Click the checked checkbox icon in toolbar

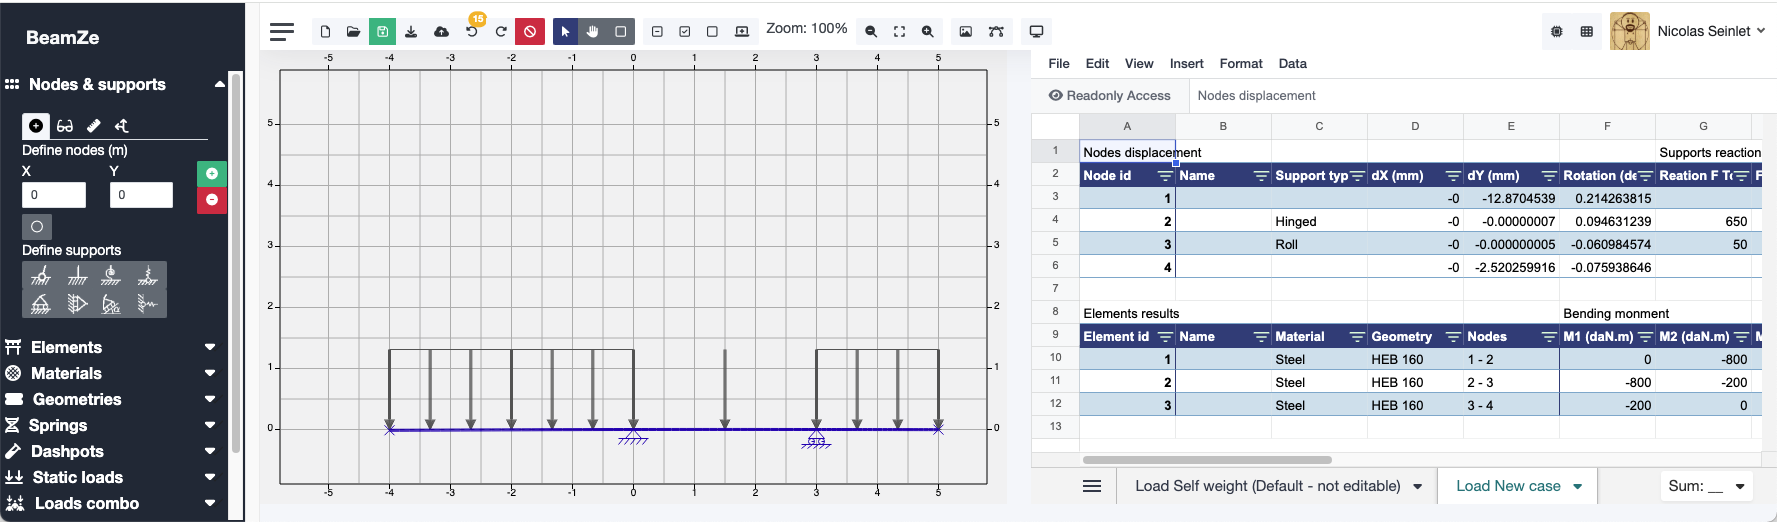[x=685, y=32]
